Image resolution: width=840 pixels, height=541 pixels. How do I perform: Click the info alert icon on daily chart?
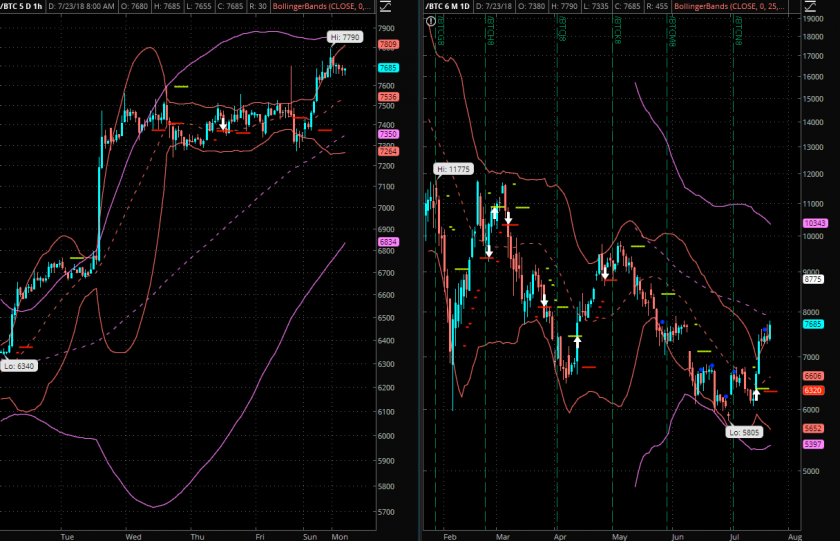pos(429,19)
